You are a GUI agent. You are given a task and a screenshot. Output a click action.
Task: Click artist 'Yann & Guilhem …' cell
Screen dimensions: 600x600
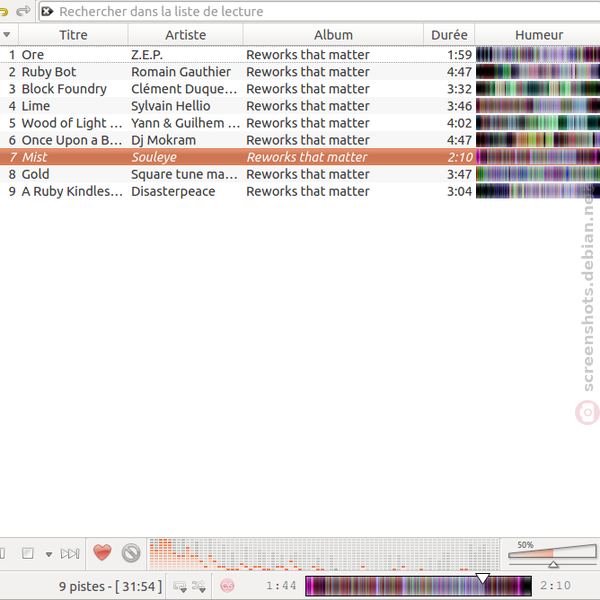point(186,123)
